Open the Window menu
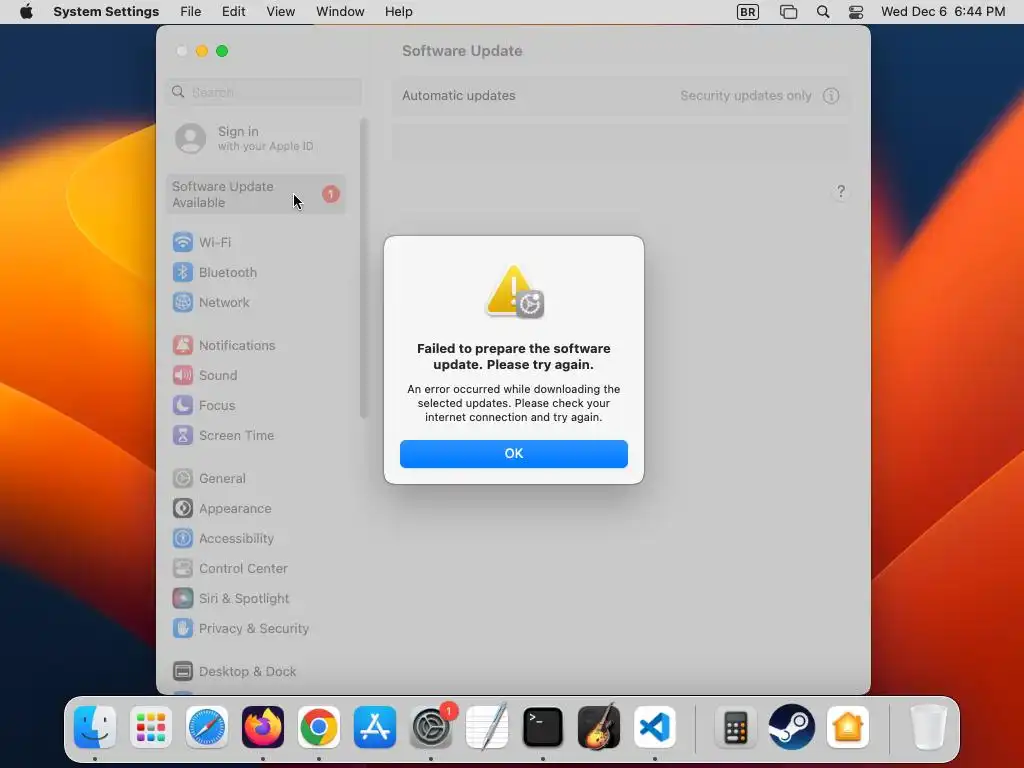The image size is (1024, 768). [x=340, y=12]
